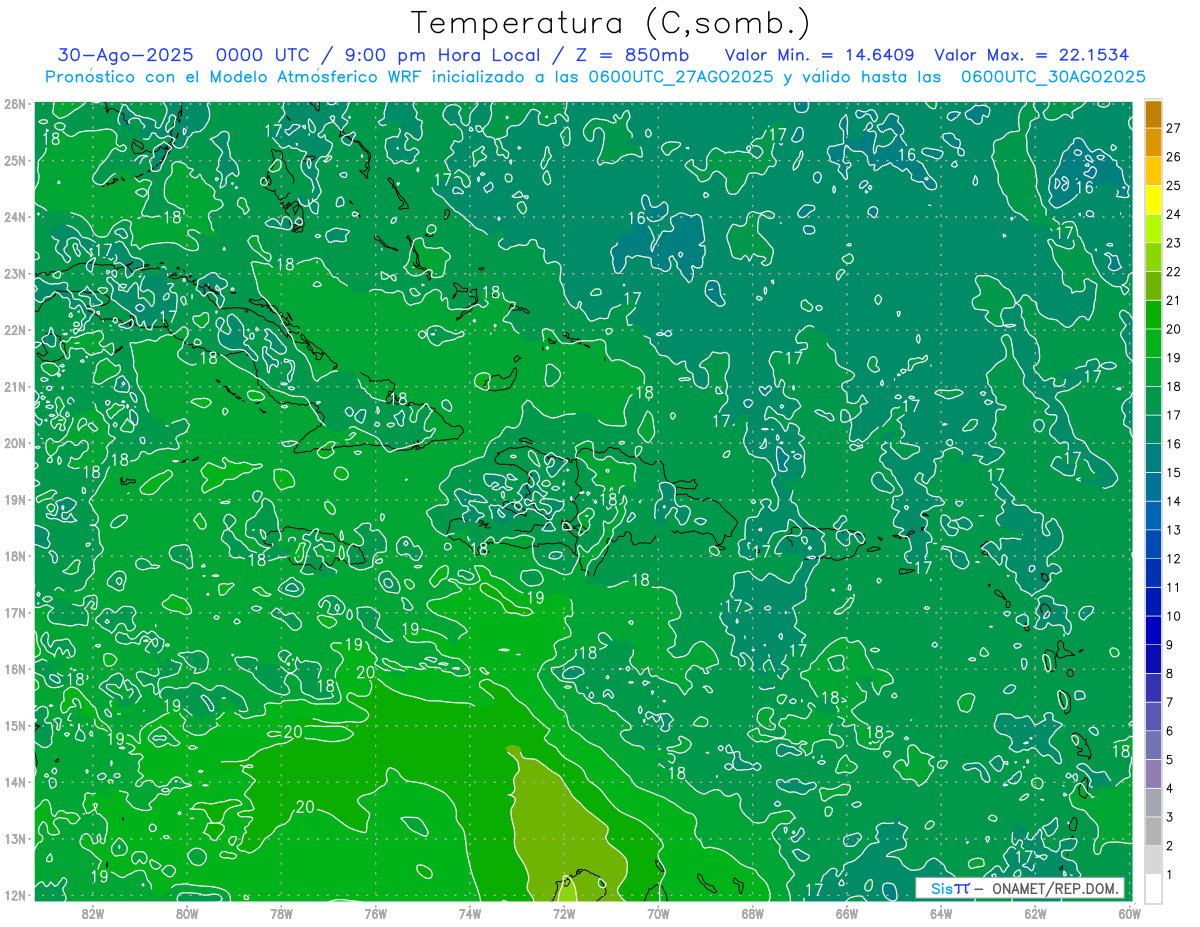Click the "Temperatura (C,somb.)" chart title
Viewport: 1200px width, 927px height.
click(x=610, y=23)
